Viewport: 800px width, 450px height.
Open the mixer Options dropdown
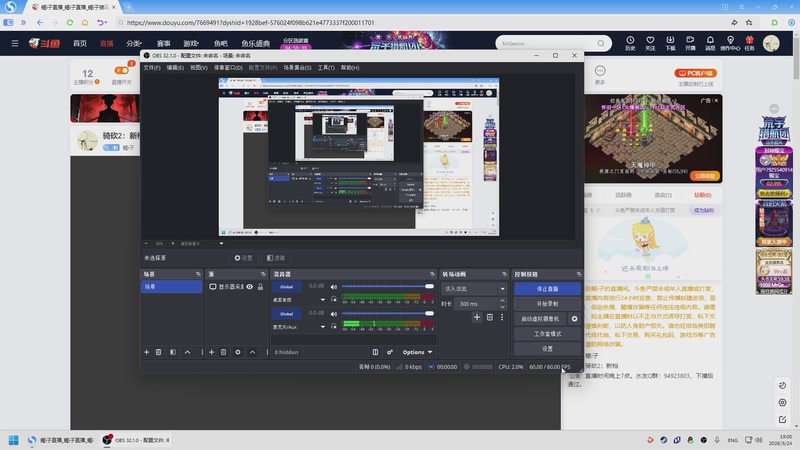pyautogui.click(x=417, y=352)
